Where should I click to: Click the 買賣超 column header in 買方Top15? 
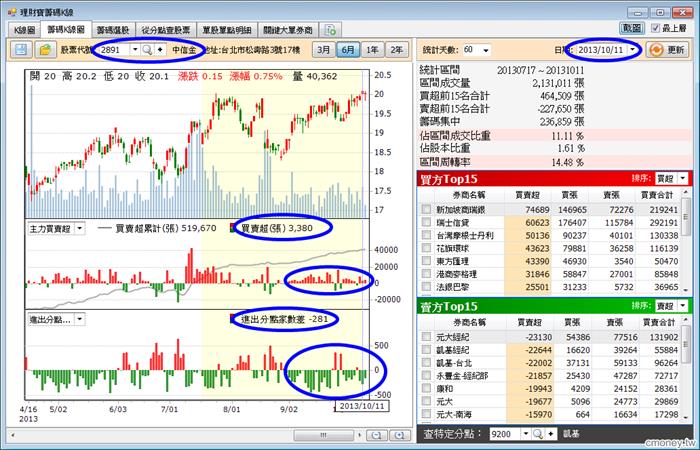click(527, 195)
